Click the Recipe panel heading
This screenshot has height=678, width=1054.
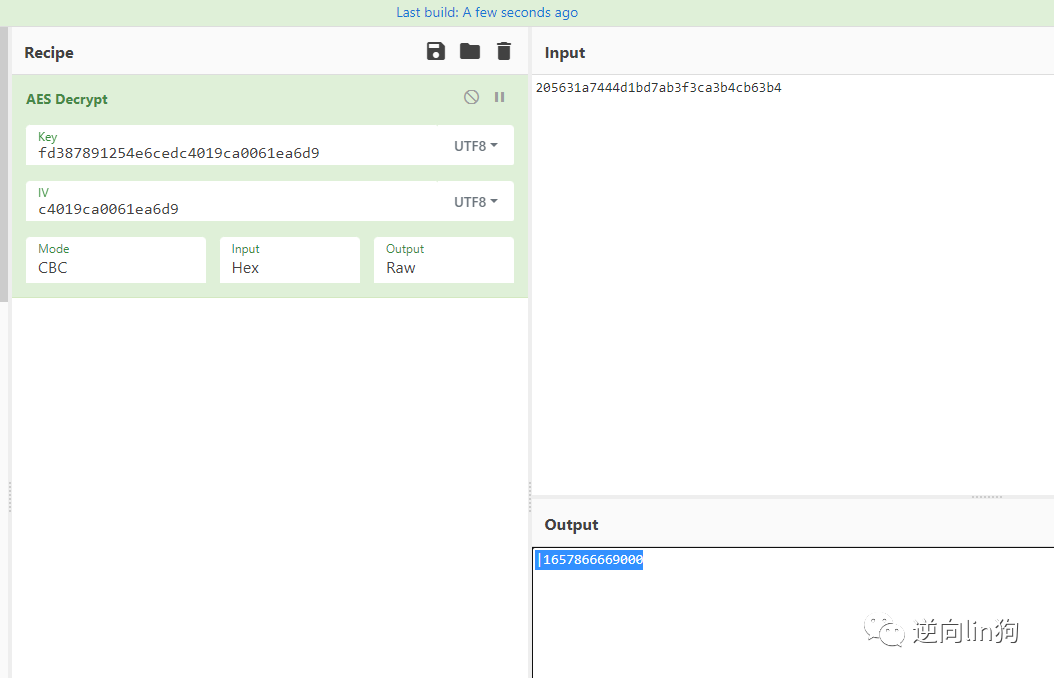point(49,52)
